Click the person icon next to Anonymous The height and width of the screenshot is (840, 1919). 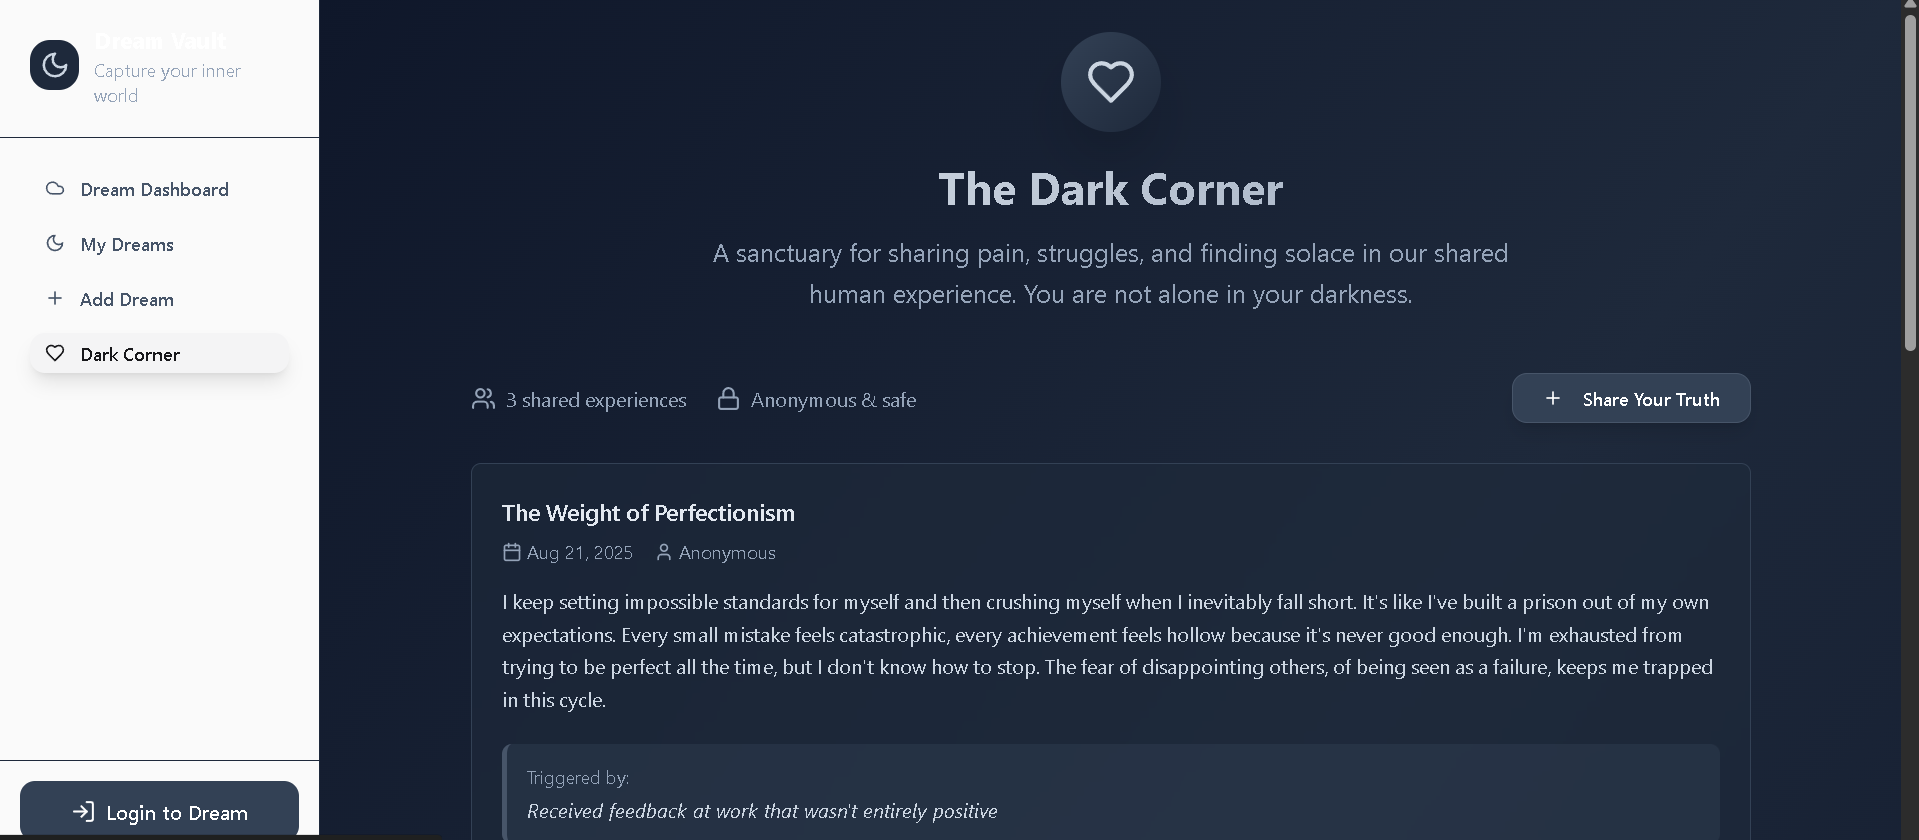(x=663, y=553)
